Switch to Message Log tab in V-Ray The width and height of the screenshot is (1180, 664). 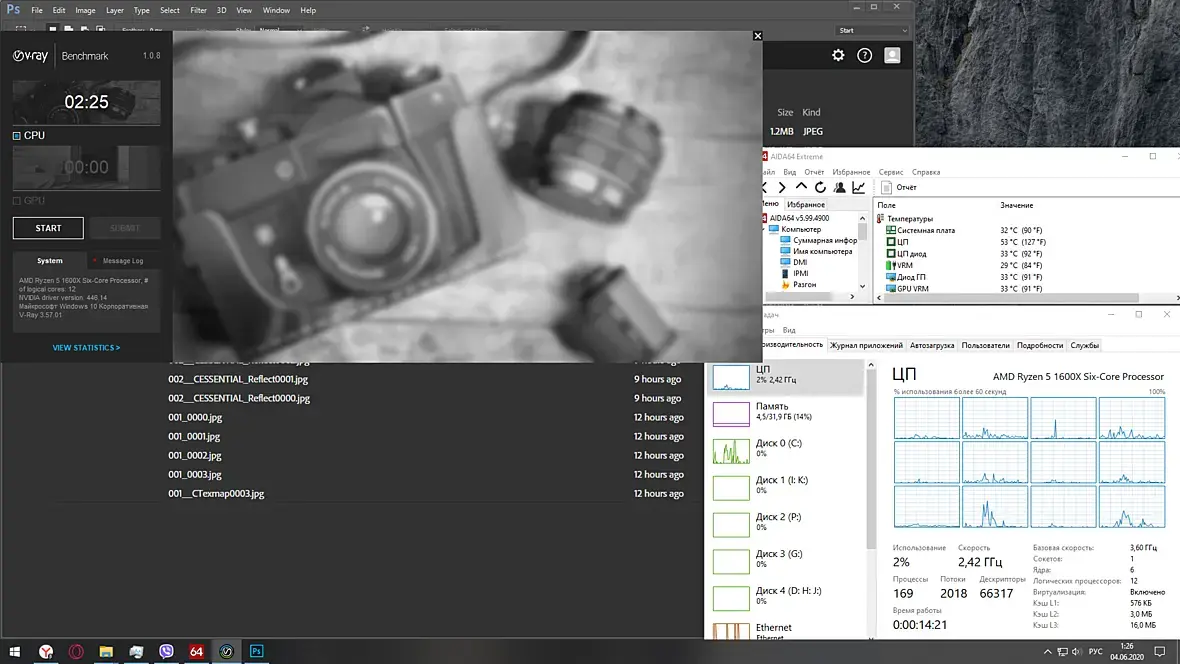[122, 261]
